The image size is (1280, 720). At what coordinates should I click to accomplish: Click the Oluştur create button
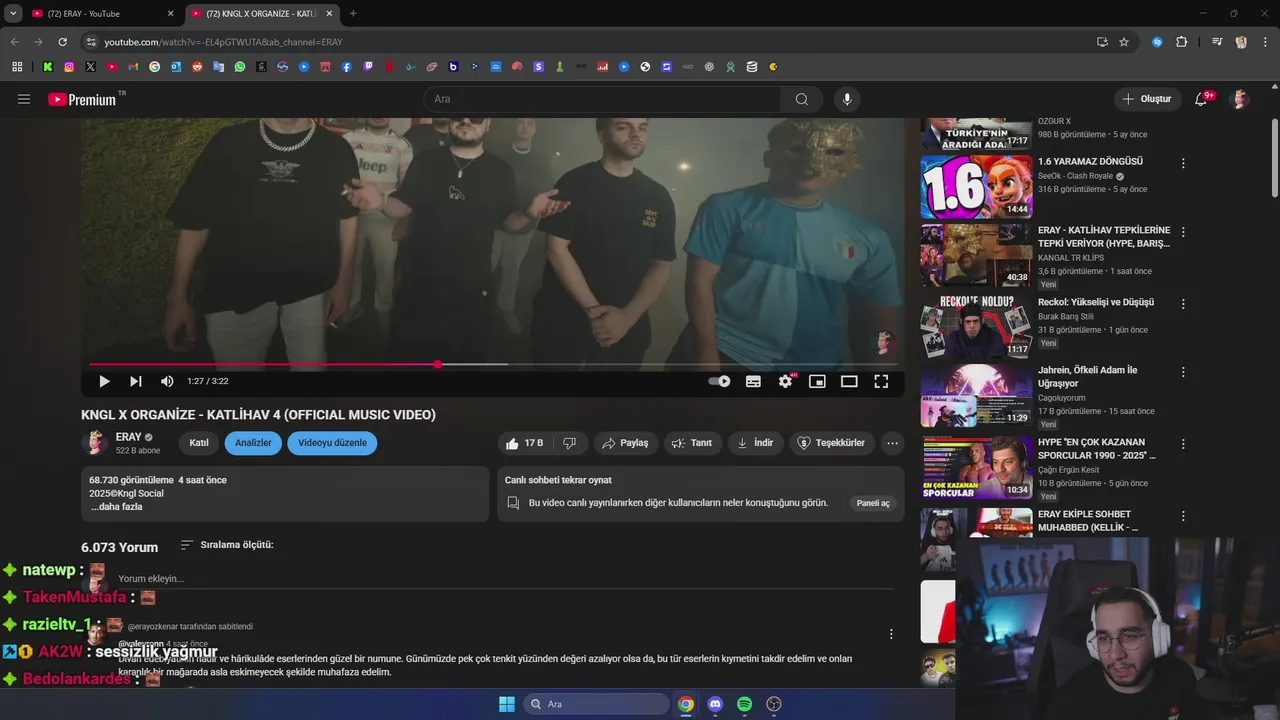pyautogui.click(x=1147, y=99)
